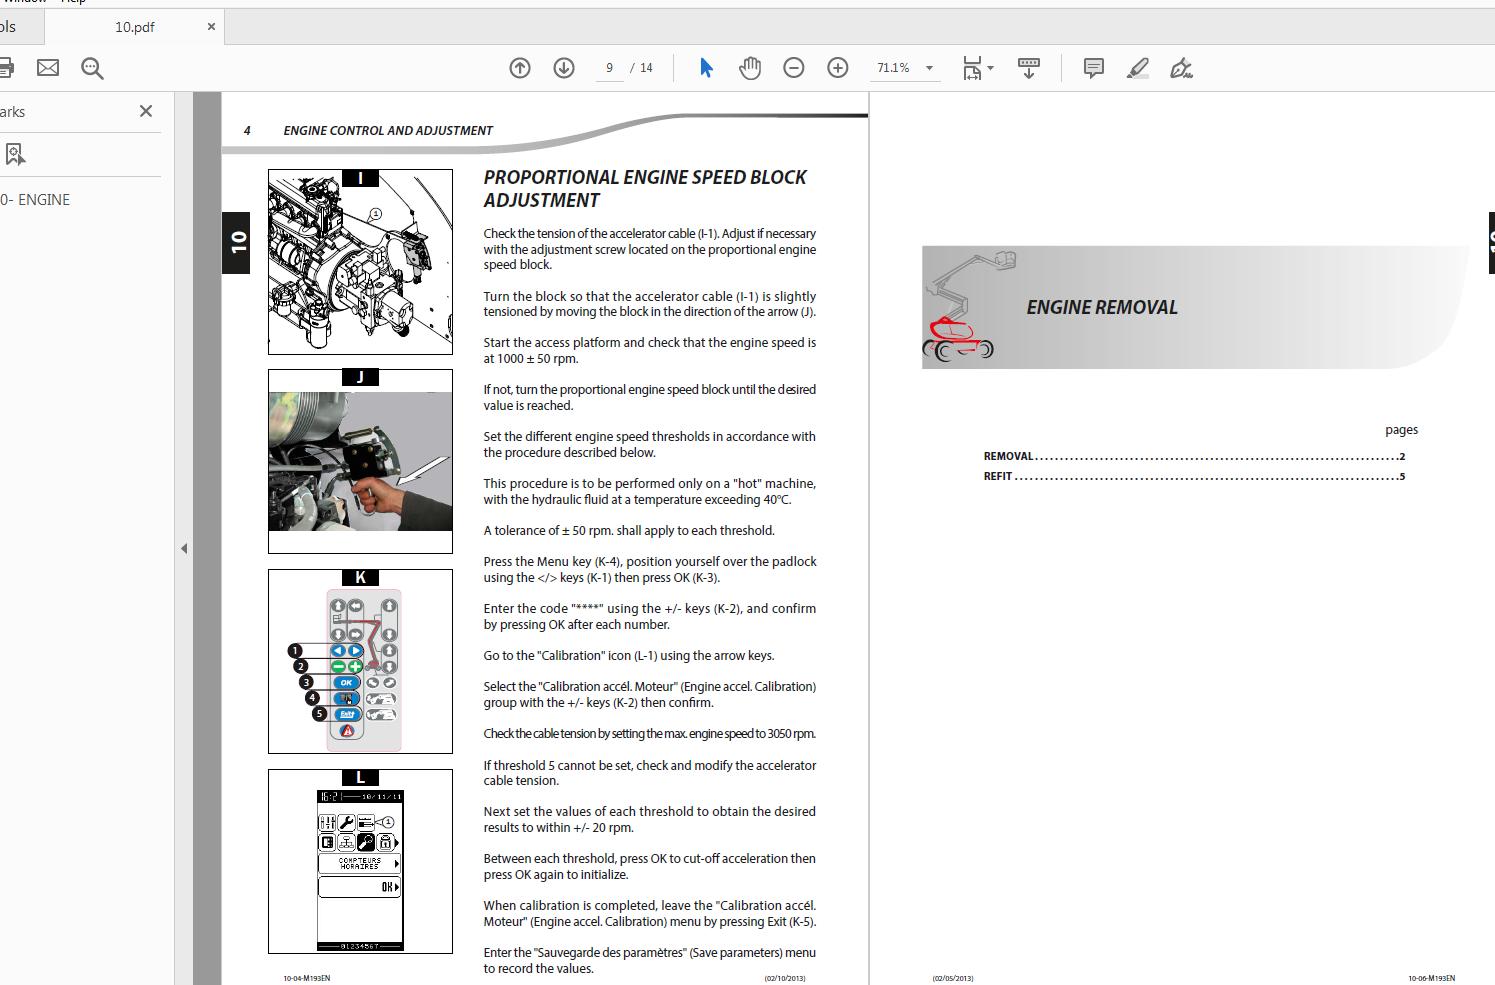This screenshot has height=985, width=1495.
Task: Click the Send file by email envelope icon
Action: pos(48,68)
